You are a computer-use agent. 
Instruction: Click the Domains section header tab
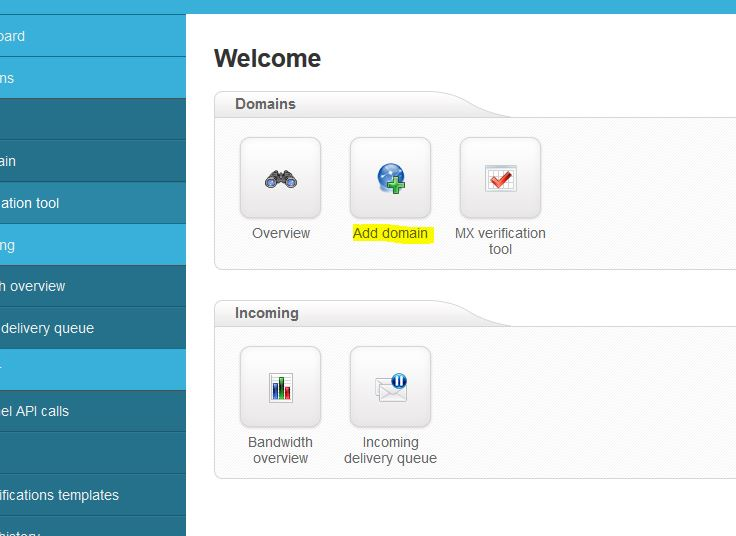point(265,104)
